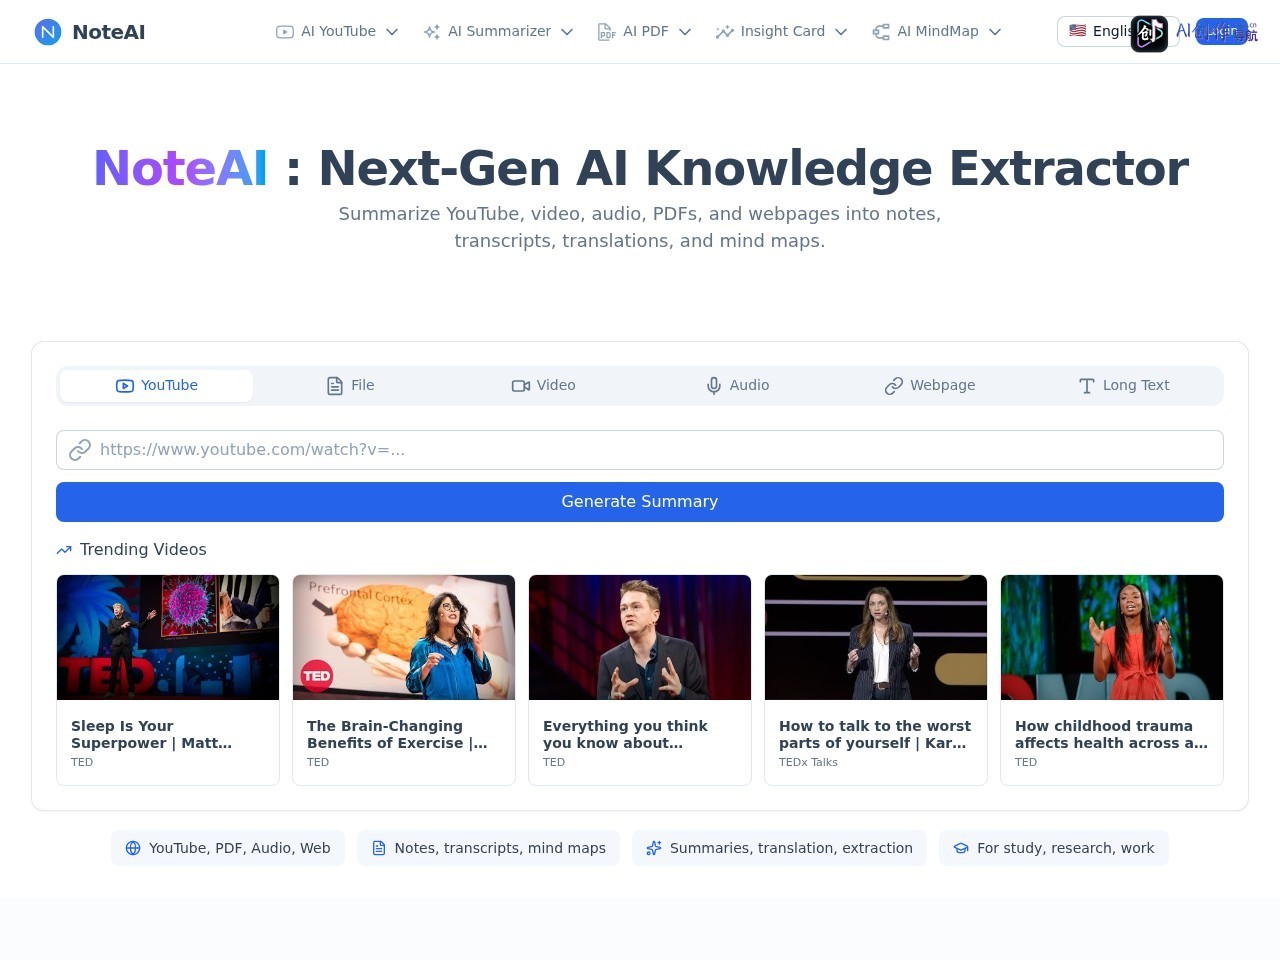Viewport: 1280px width, 960px height.
Task: Click the globe icon on the sources chip
Action: [133, 848]
